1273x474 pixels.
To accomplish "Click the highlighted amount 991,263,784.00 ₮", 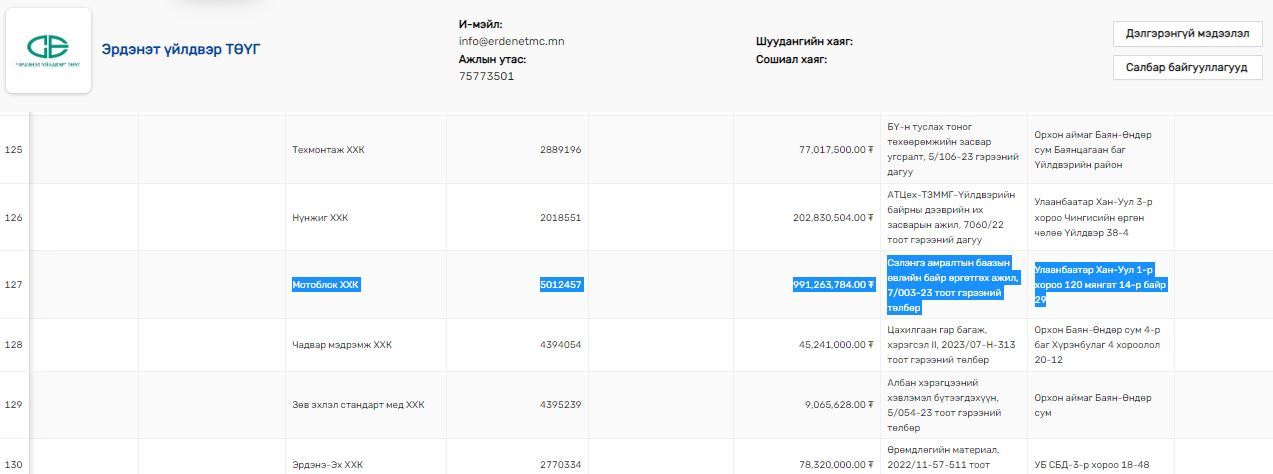I will click(833, 285).
